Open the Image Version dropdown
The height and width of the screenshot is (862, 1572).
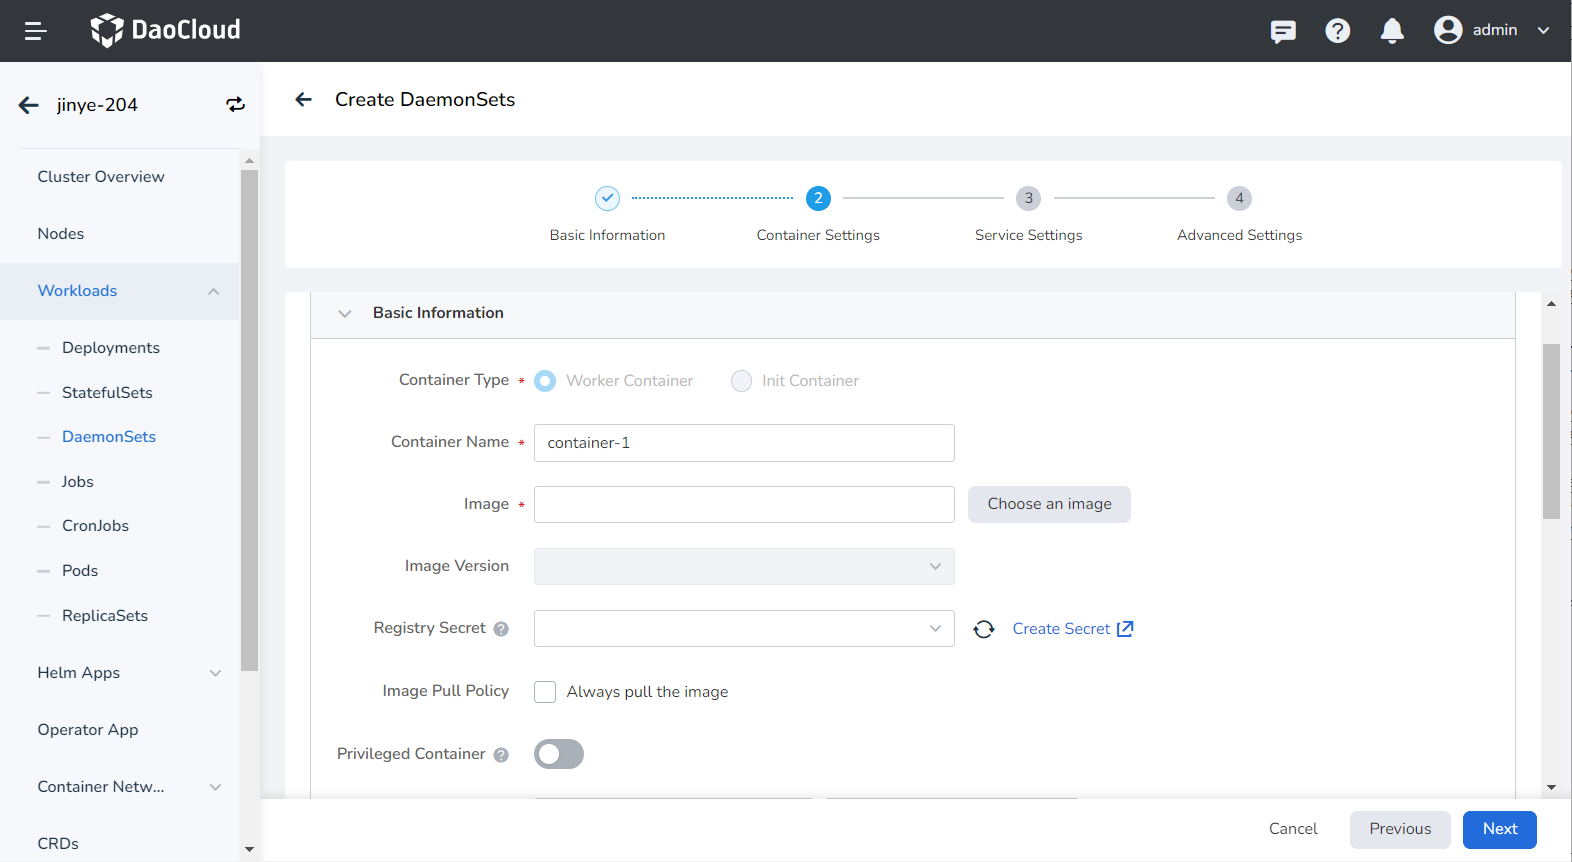point(744,567)
